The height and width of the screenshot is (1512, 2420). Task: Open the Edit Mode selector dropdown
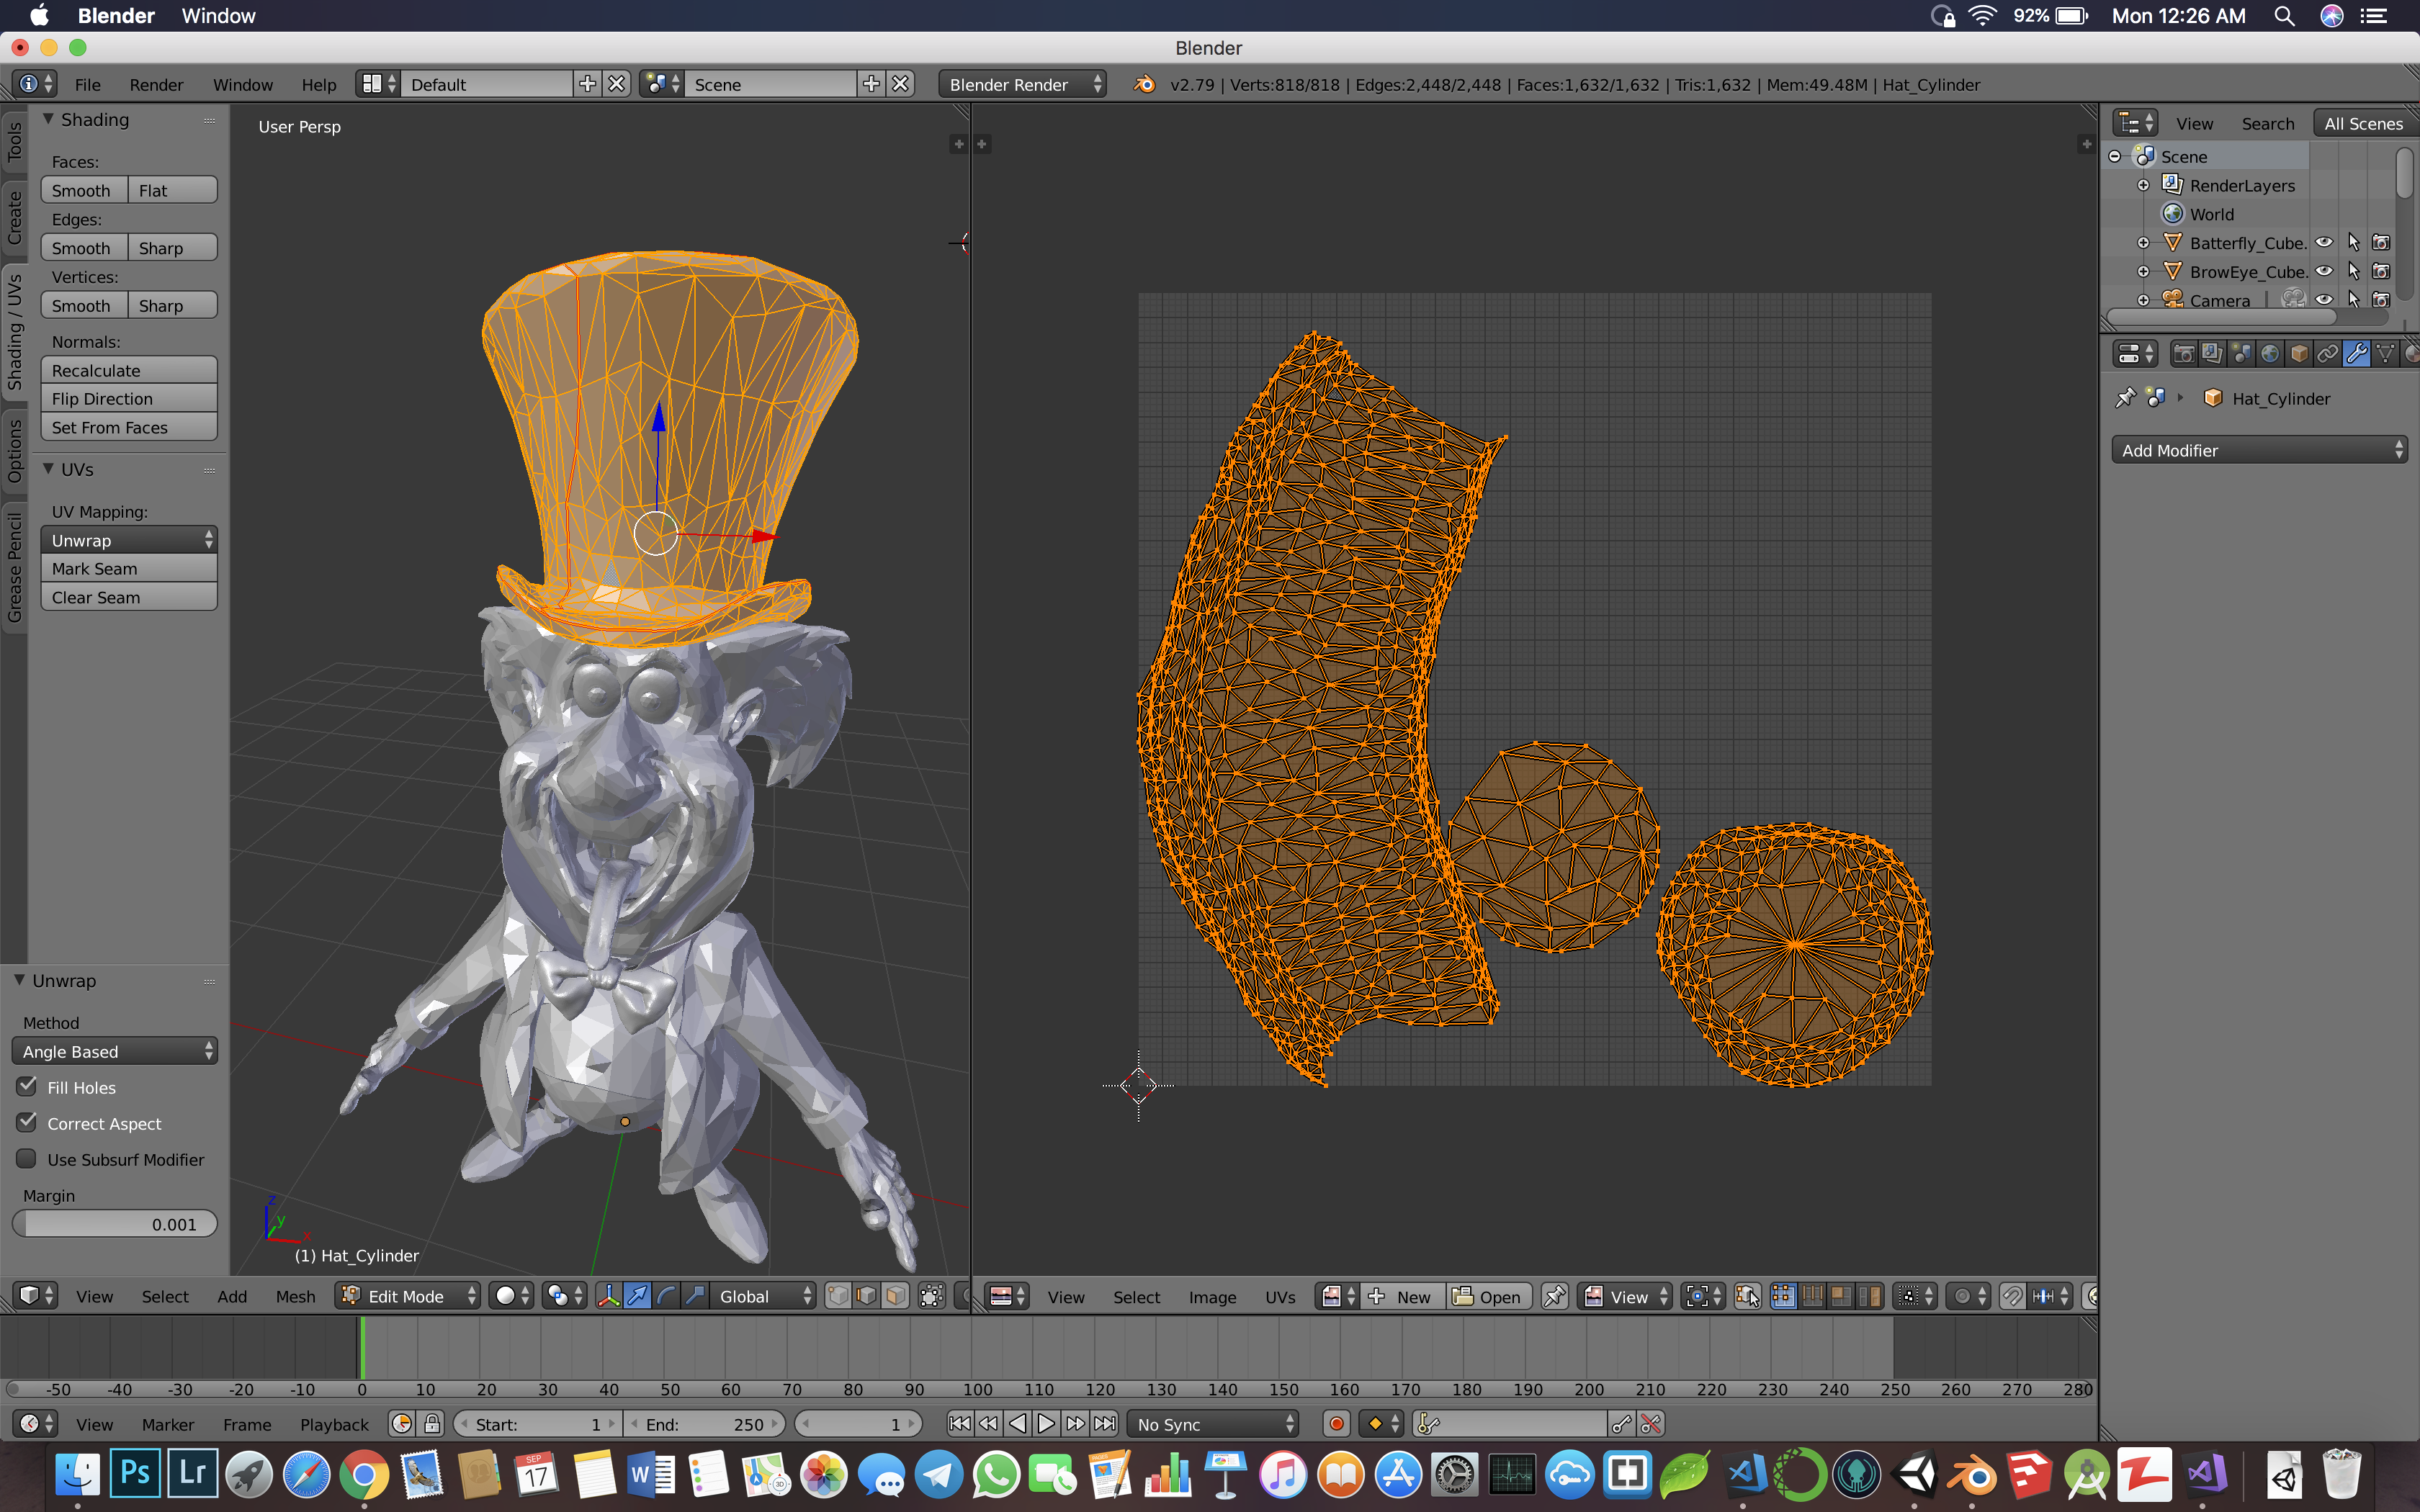coord(408,1296)
